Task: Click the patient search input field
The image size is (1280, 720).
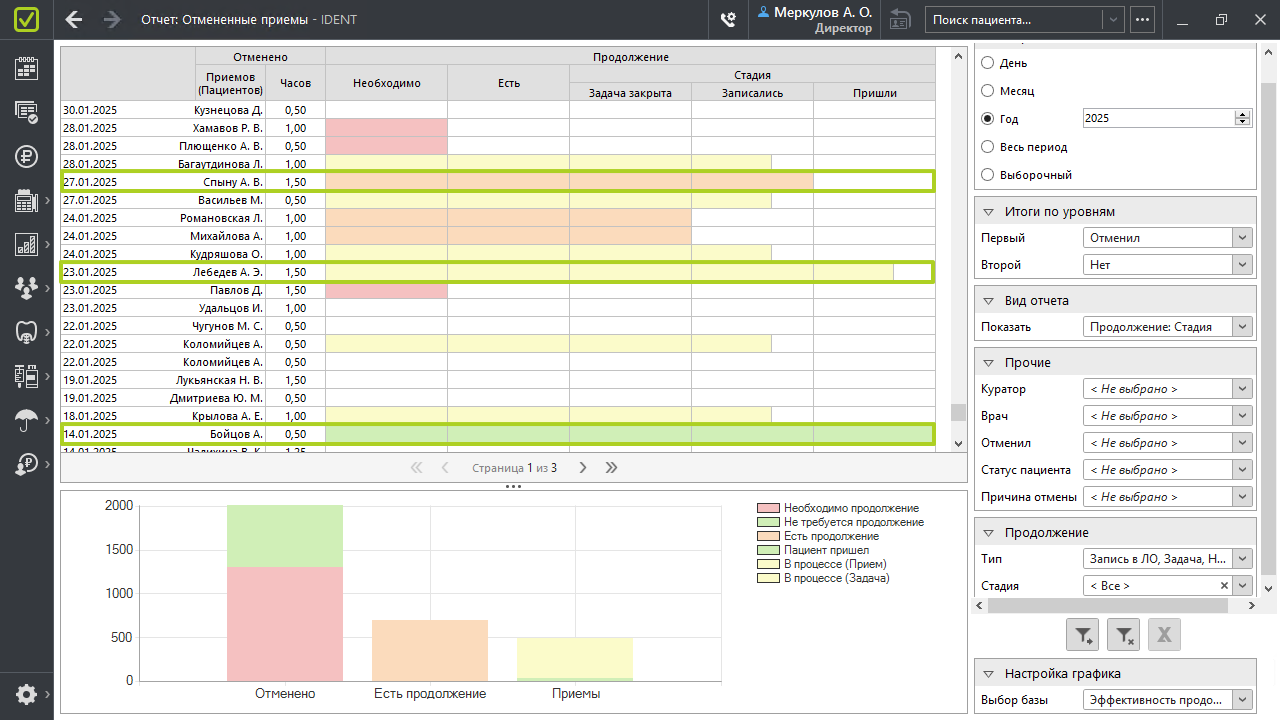Action: 1014,19
